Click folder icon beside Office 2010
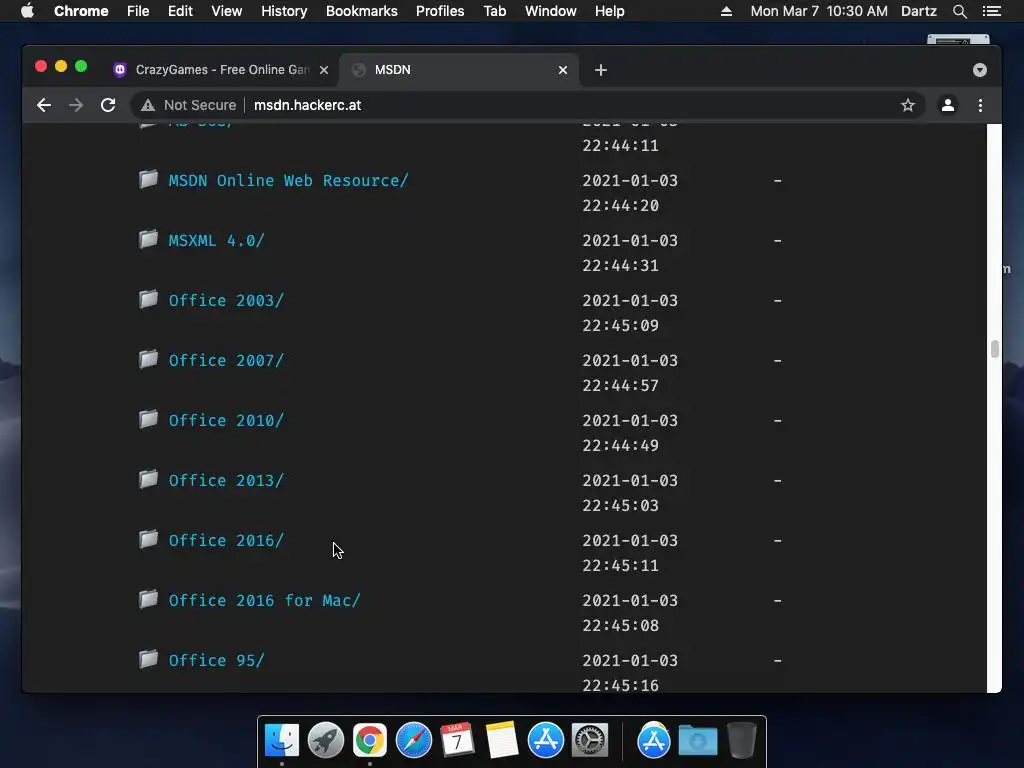 [148, 419]
